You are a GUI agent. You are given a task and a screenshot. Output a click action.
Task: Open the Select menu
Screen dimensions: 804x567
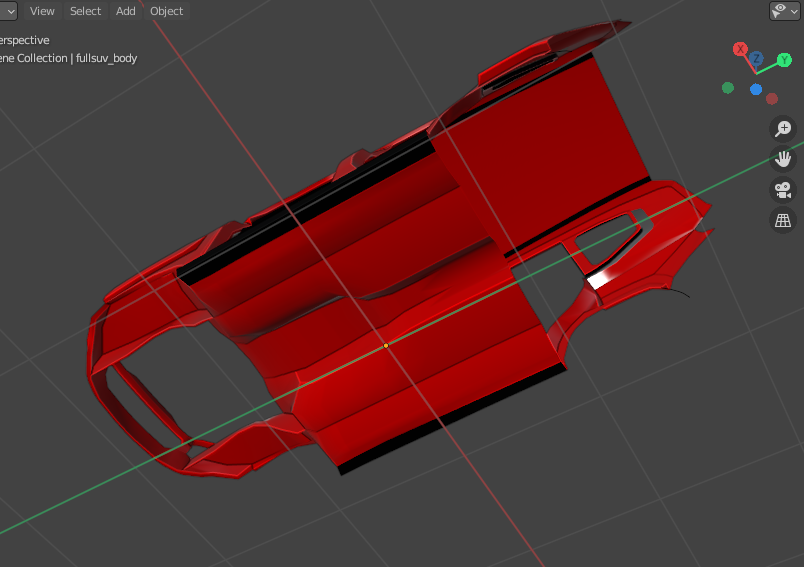coord(85,11)
